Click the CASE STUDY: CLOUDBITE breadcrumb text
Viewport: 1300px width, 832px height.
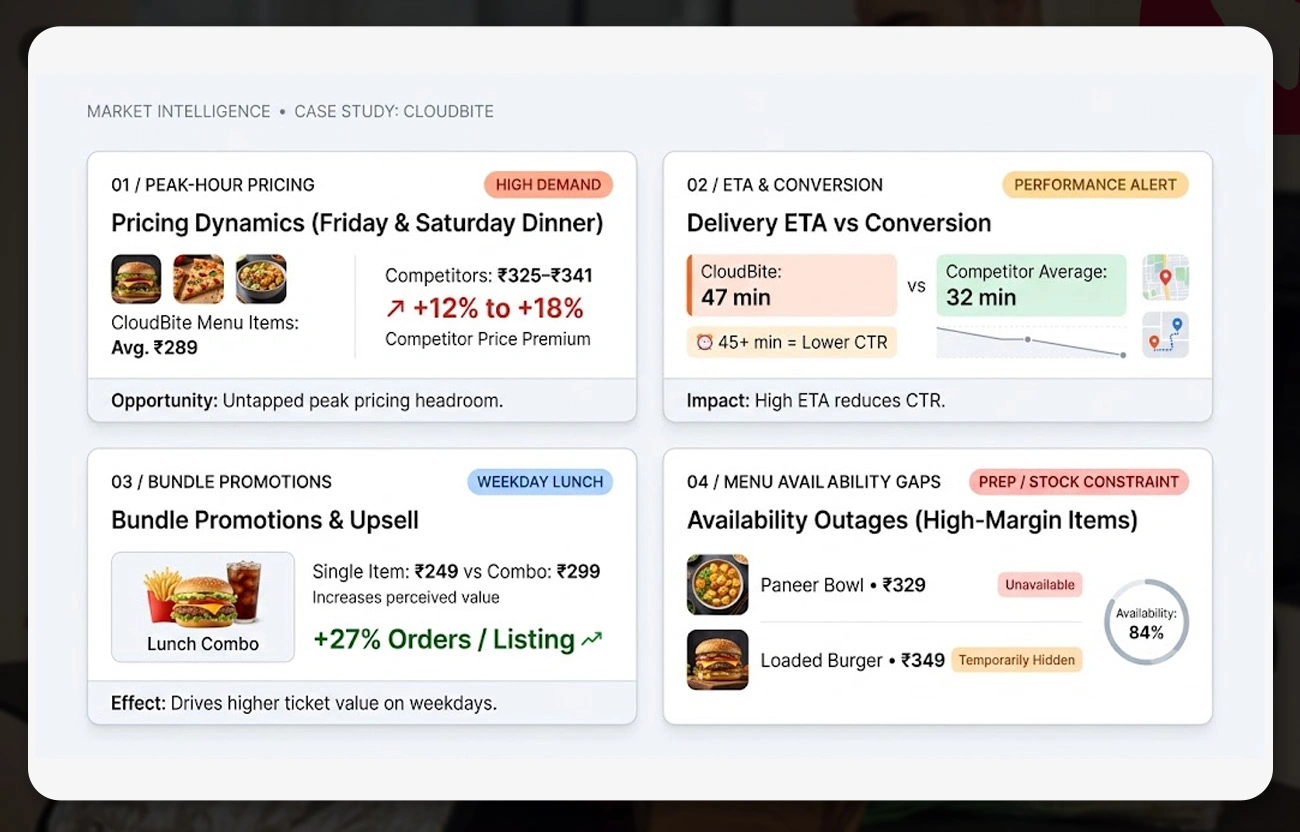click(x=394, y=111)
